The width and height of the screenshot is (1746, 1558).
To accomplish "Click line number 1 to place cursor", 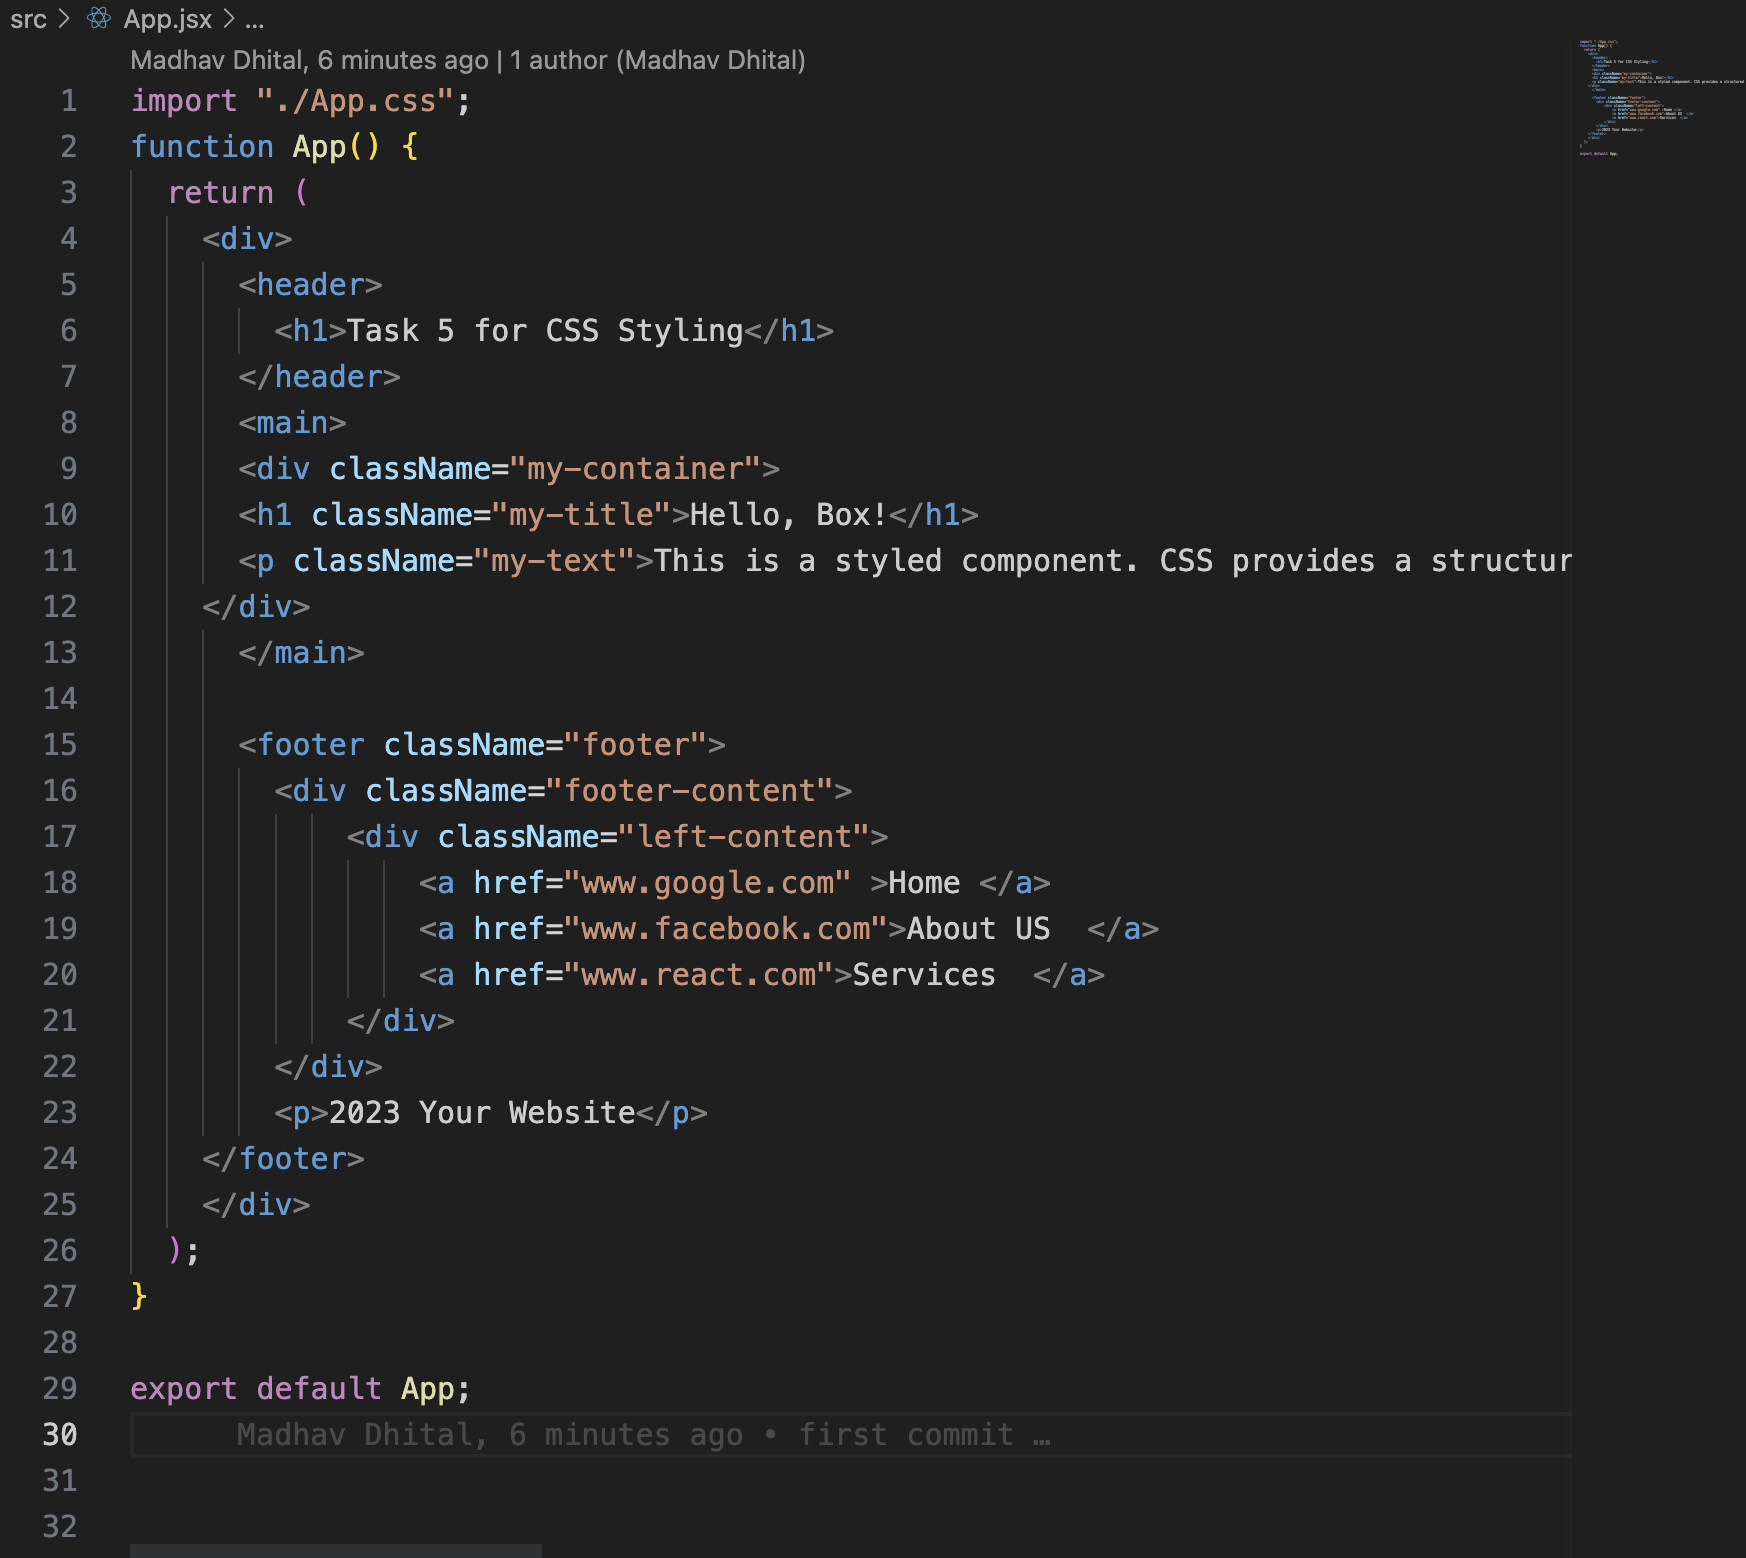I will tap(69, 100).
